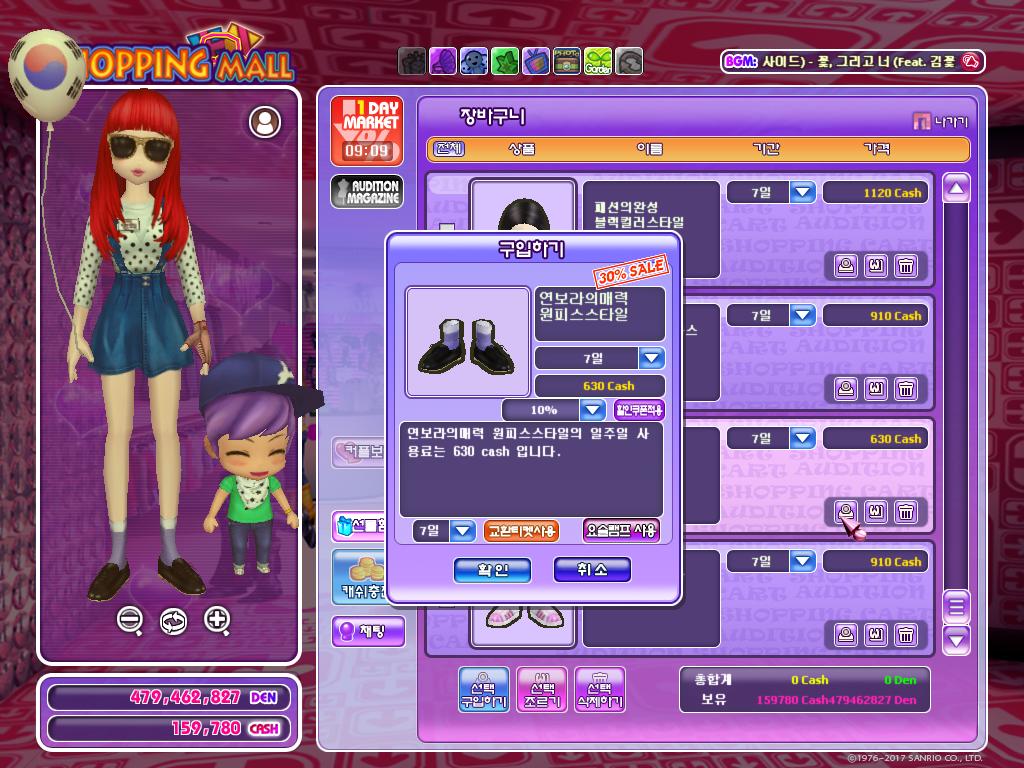This screenshot has width=1024, height=768.
Task: Click the 기간 column header
Action: tap(766, 149)
